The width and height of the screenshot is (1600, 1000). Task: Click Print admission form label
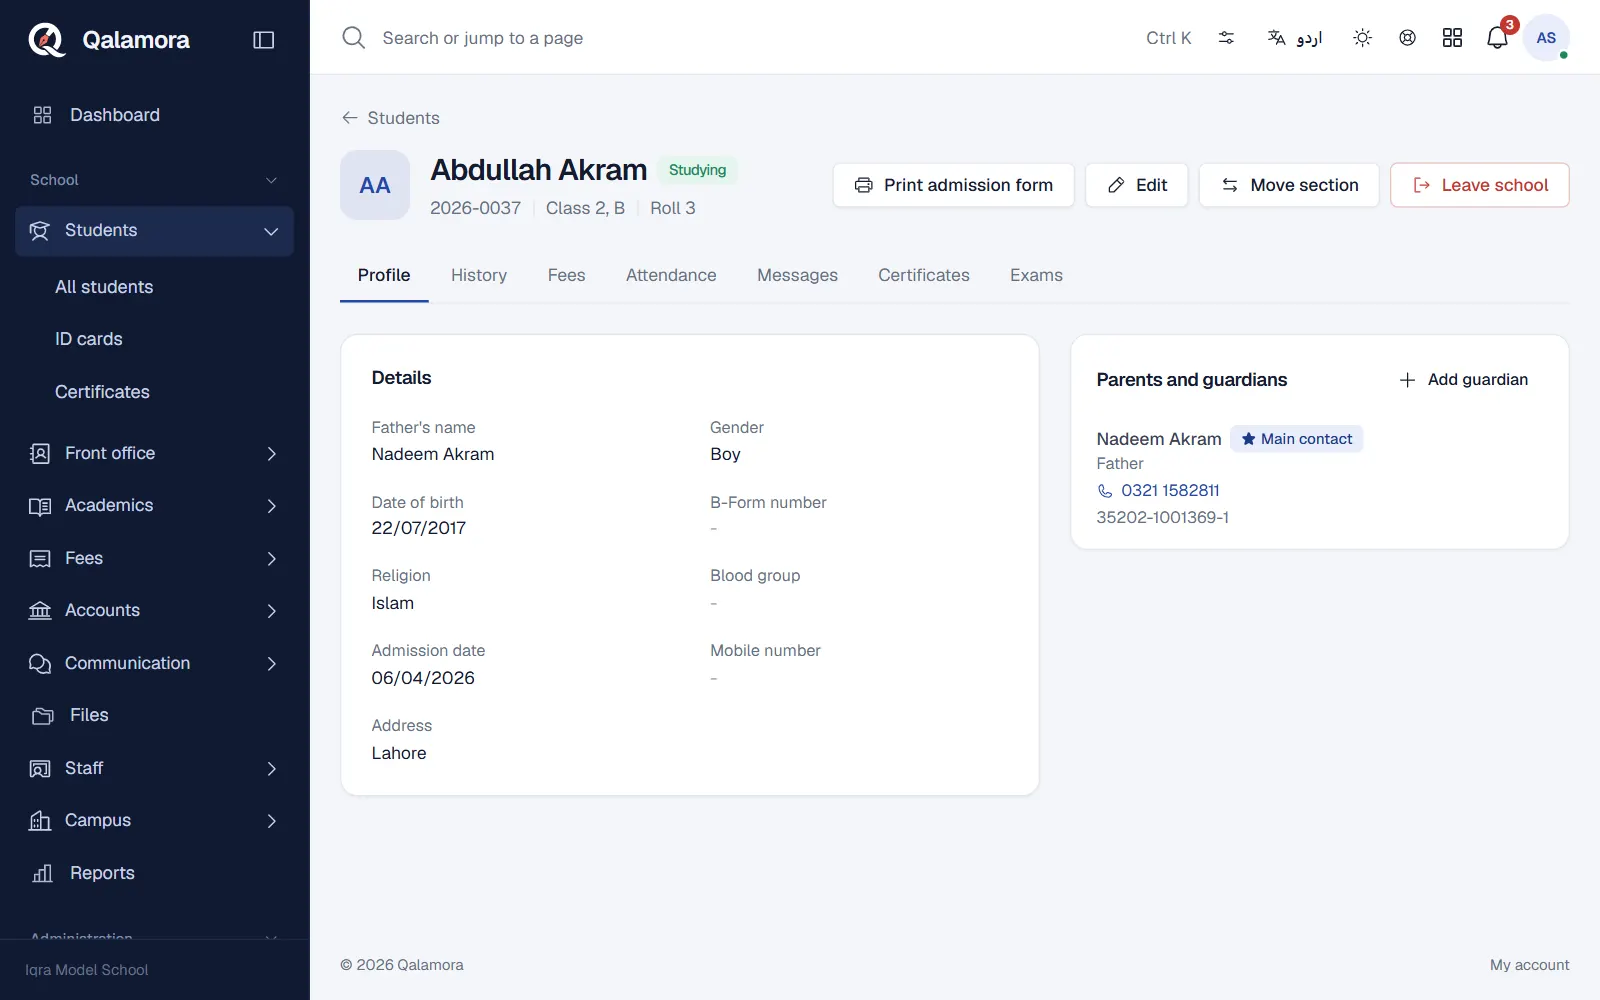[x=968, y=185]
